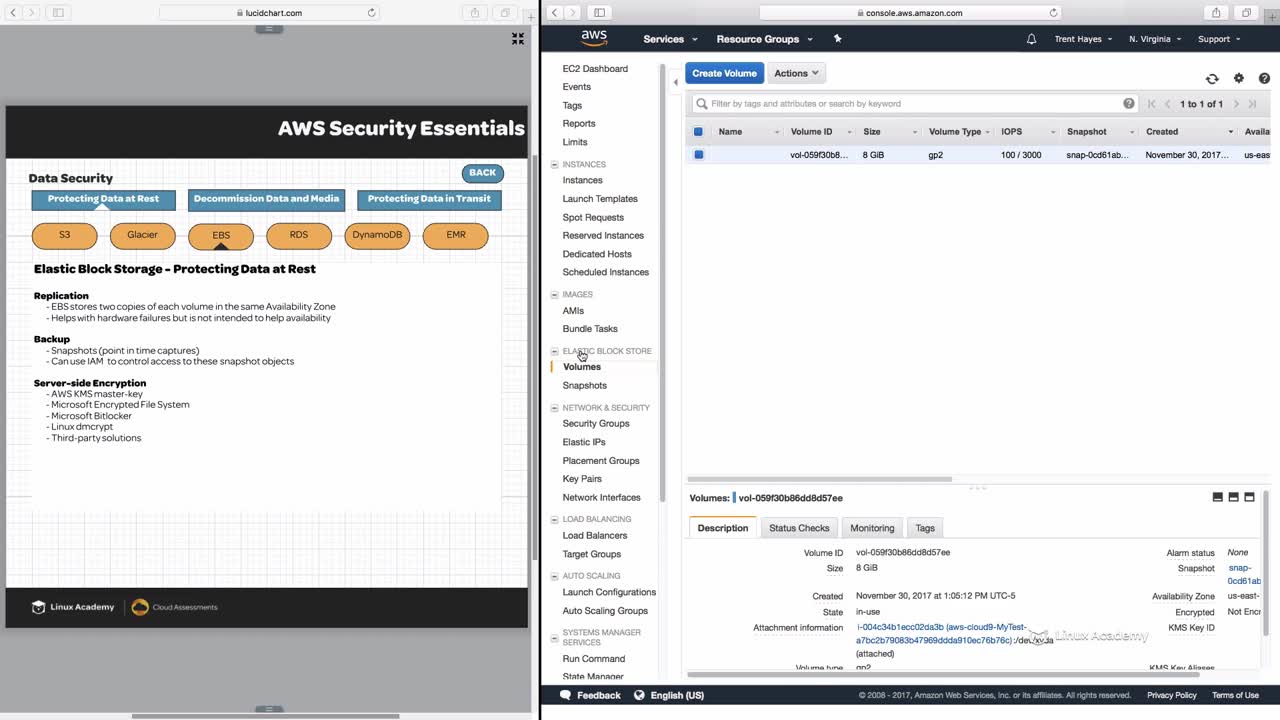This screenshot has height=720, width=1280.
Task: Open the Resource Groups dropdown
Action: pyautogui.click(x=764, y=39)
